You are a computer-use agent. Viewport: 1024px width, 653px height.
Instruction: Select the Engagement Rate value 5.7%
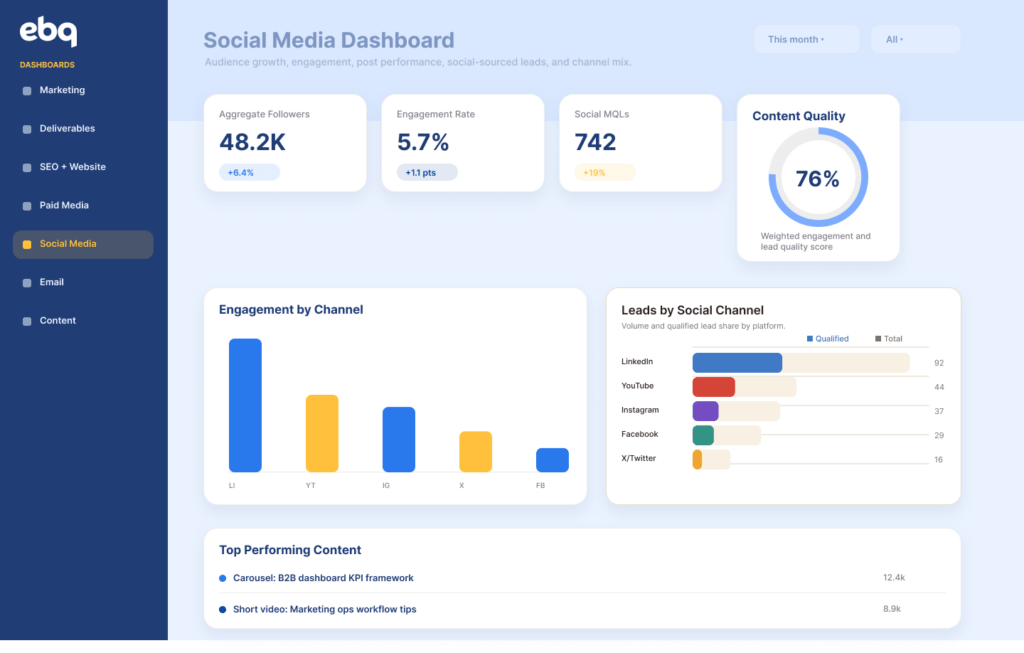[423, 142]
